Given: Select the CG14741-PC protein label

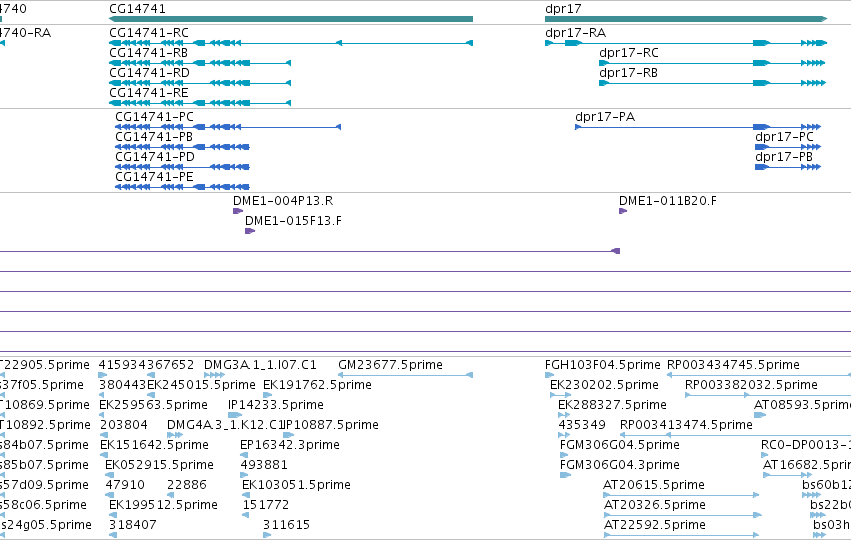Looking at the screenshot, I should pos(154,117).
